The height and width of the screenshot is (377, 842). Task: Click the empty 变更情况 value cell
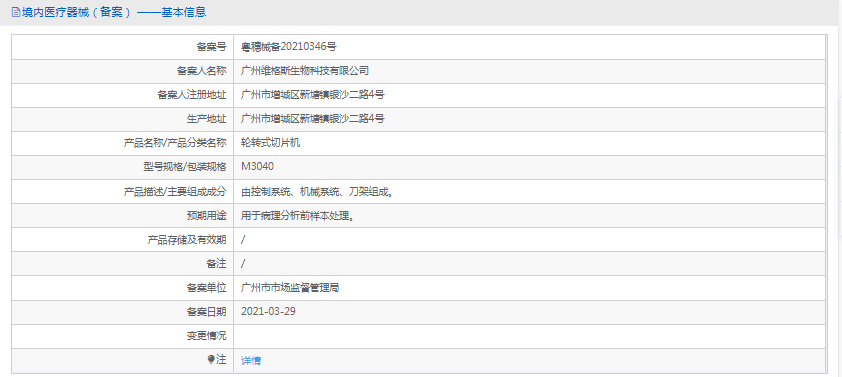point(530,336)
